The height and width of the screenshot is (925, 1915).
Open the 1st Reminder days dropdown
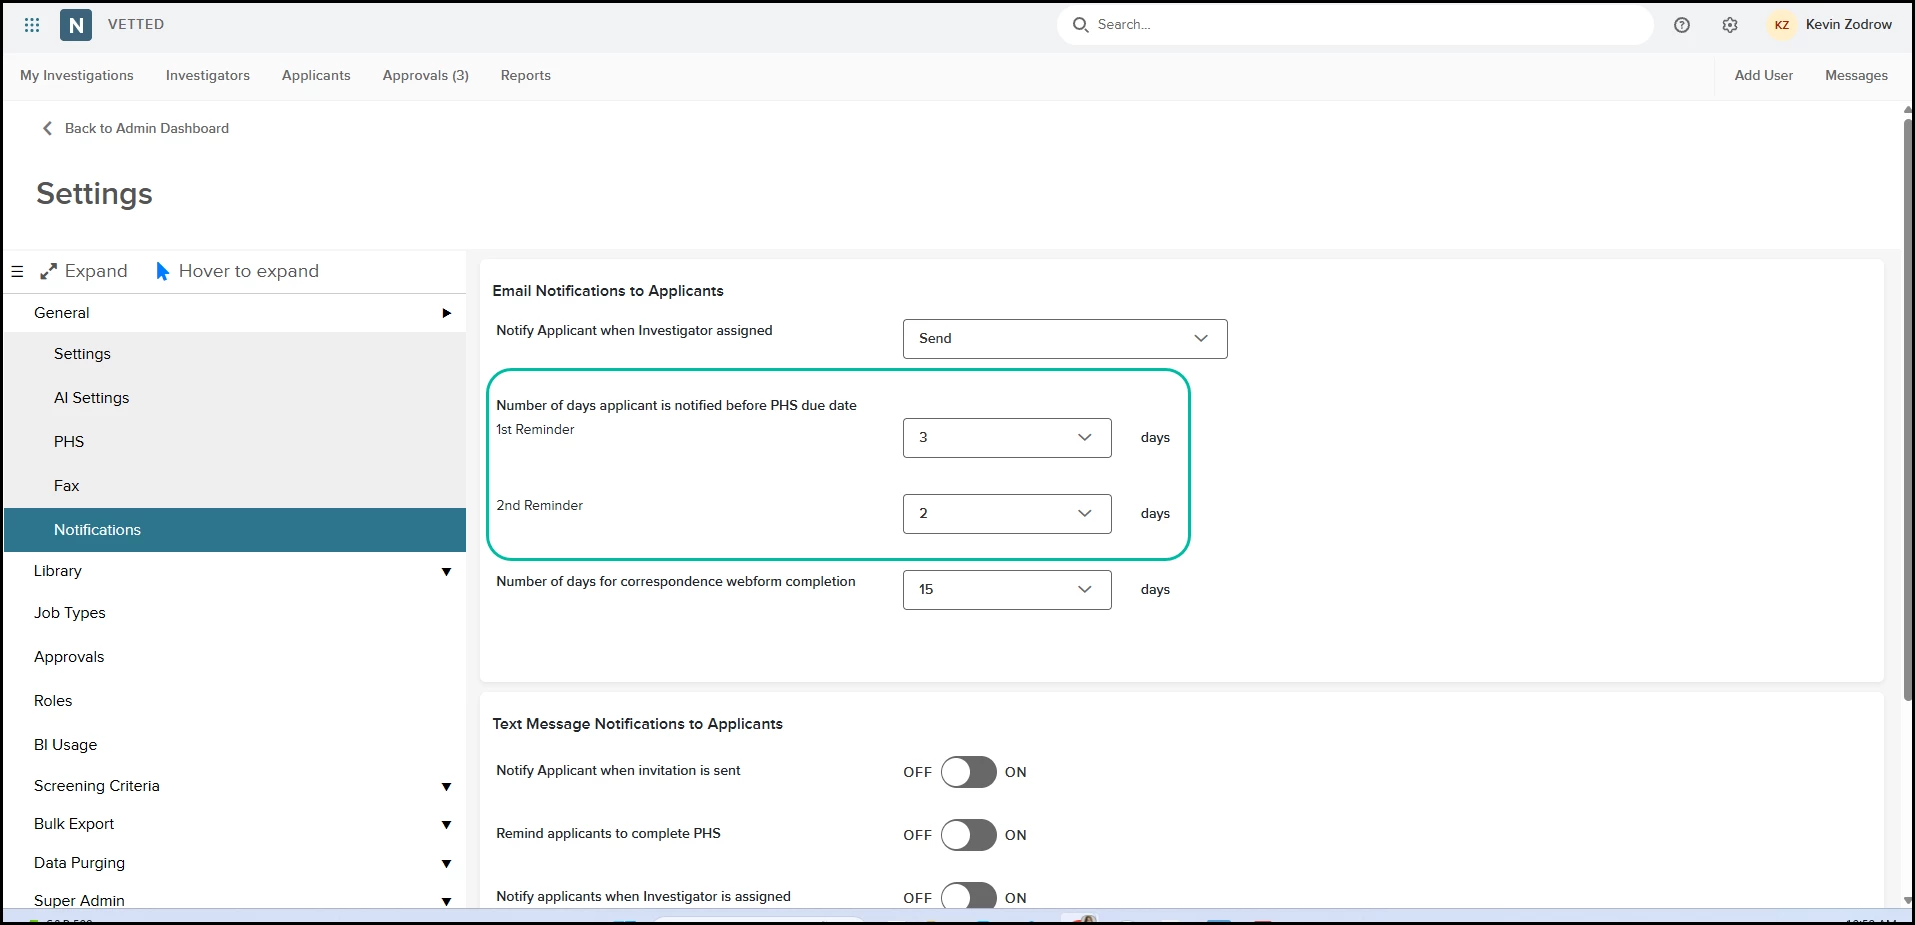point(1007,438)
